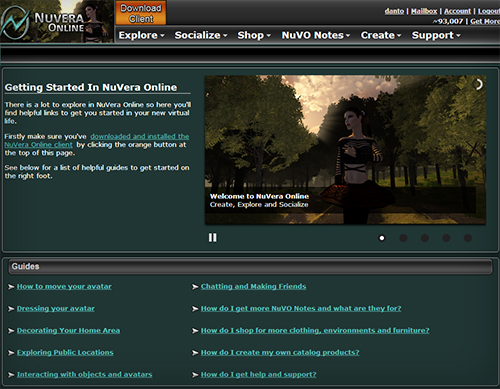This screenshot has height=389, width=500.
Task: Open 'How do I create my own catalog products?' guide
Action: tap(280, 353)
